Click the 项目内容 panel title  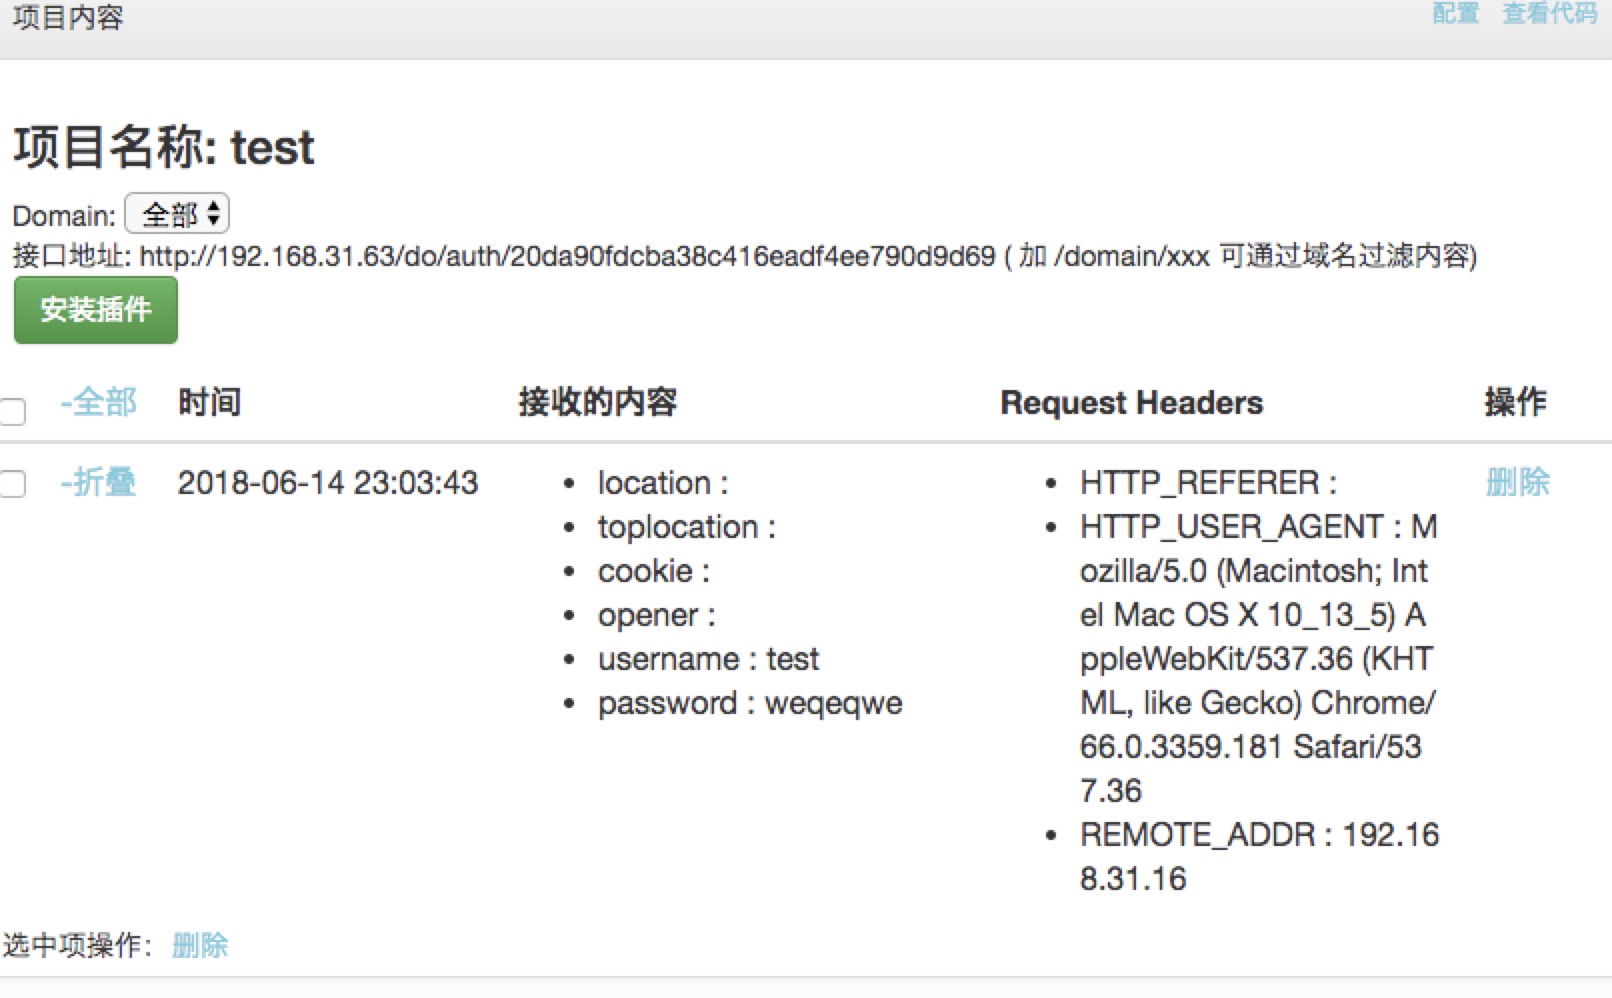tap(68, 17)
